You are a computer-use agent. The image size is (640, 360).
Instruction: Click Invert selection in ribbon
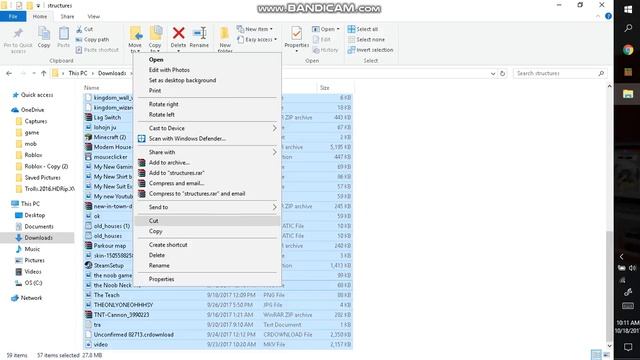[x=371, y=50]
